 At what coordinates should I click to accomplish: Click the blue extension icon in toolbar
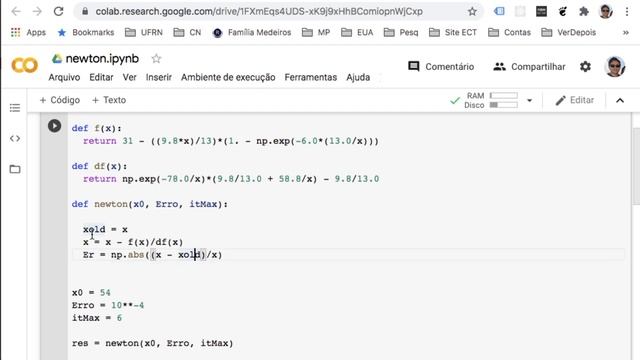499,11
